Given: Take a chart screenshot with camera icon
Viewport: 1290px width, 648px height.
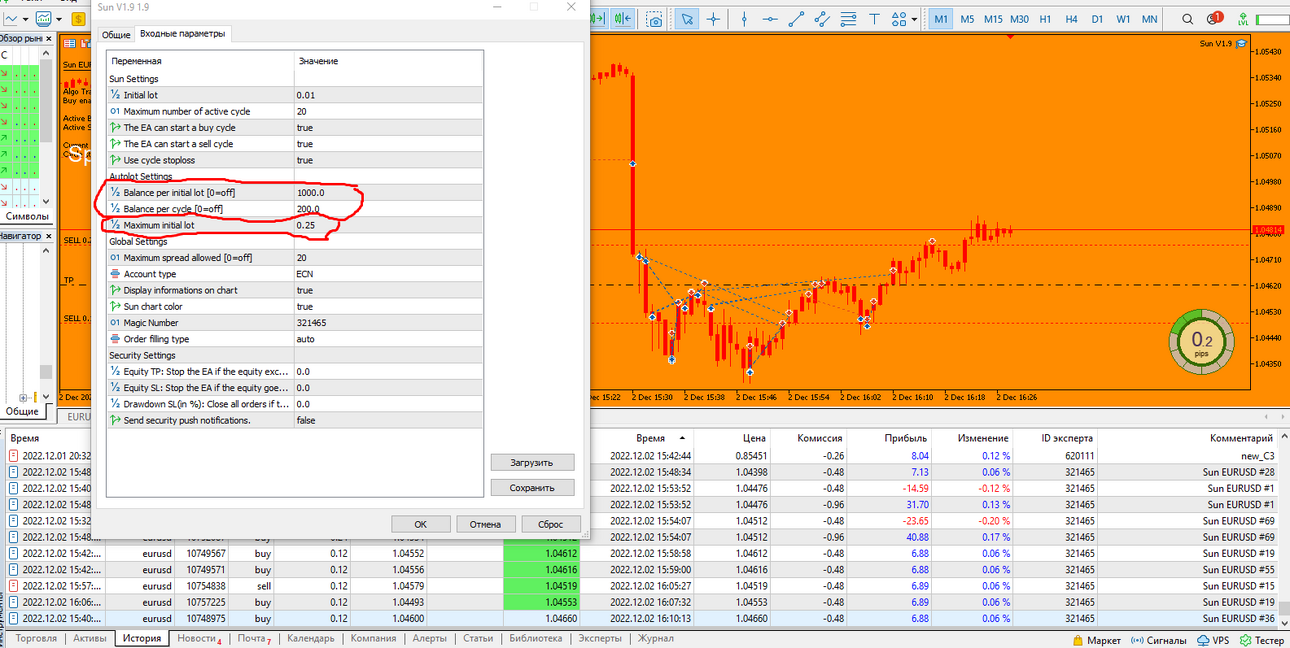Looking at the screenshot, I should pyautogui.click(x=655, y=19).
